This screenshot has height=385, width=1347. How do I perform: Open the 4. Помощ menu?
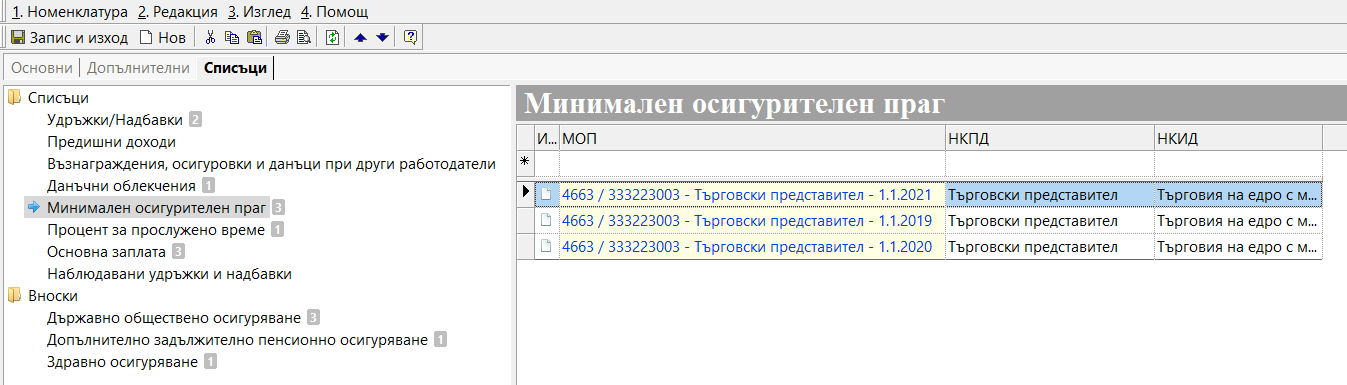click(x=334, y=12)
